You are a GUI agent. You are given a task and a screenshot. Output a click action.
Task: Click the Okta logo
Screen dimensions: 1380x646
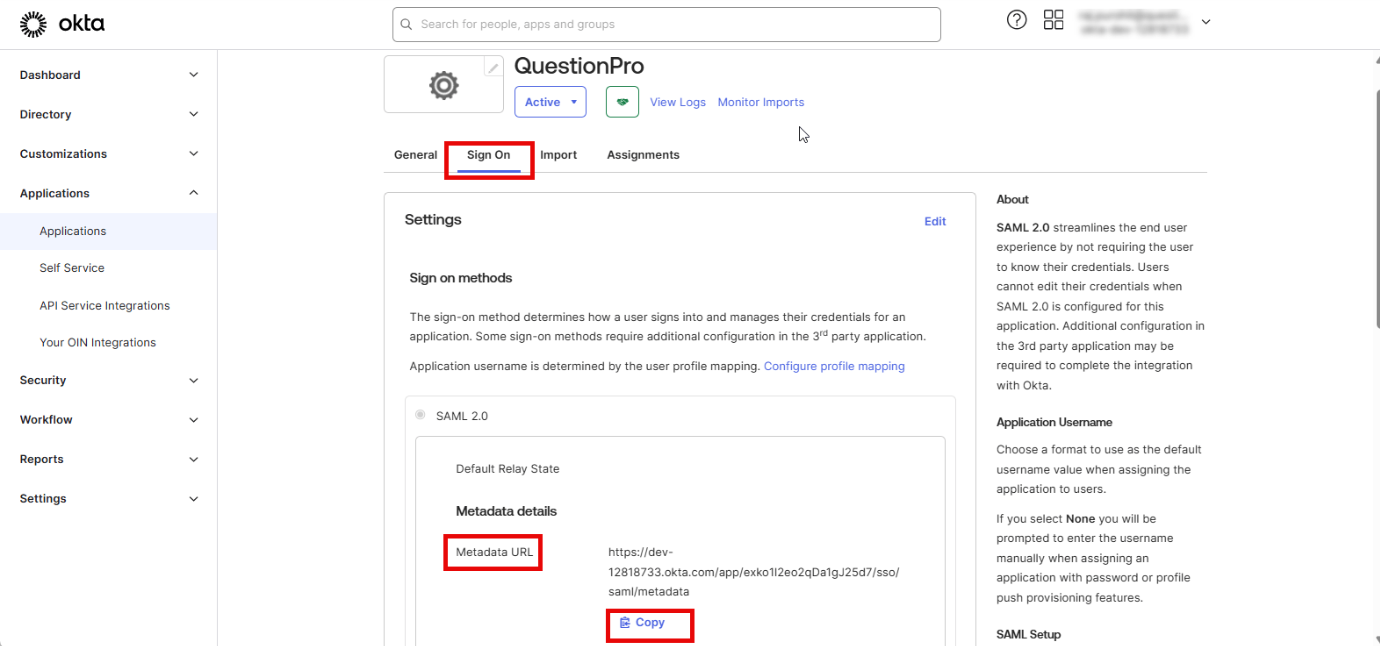point(62,24)
